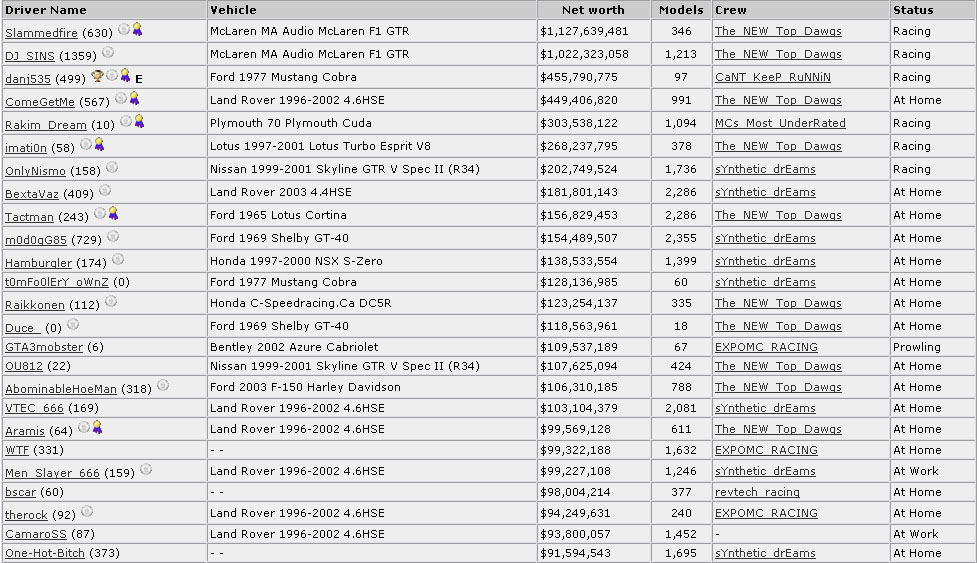This screenshot has height=563, width=979.
Task: Click the silver coin icon next to AbominableHoeMan
Action: [163, 385]
